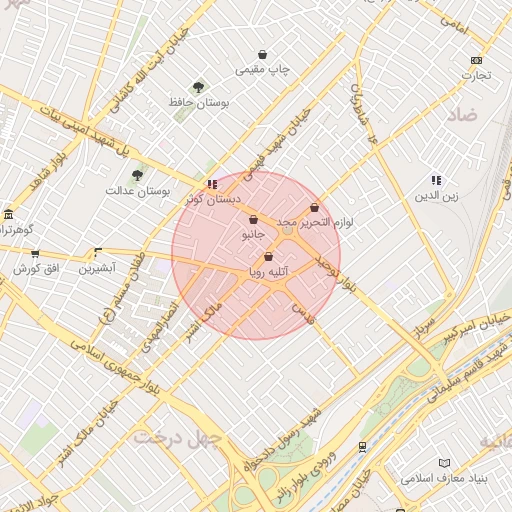Click the roundabout inside the red circle
This screenshot has width=512, height=512.
pyautogui.click(x=287, y=230)
